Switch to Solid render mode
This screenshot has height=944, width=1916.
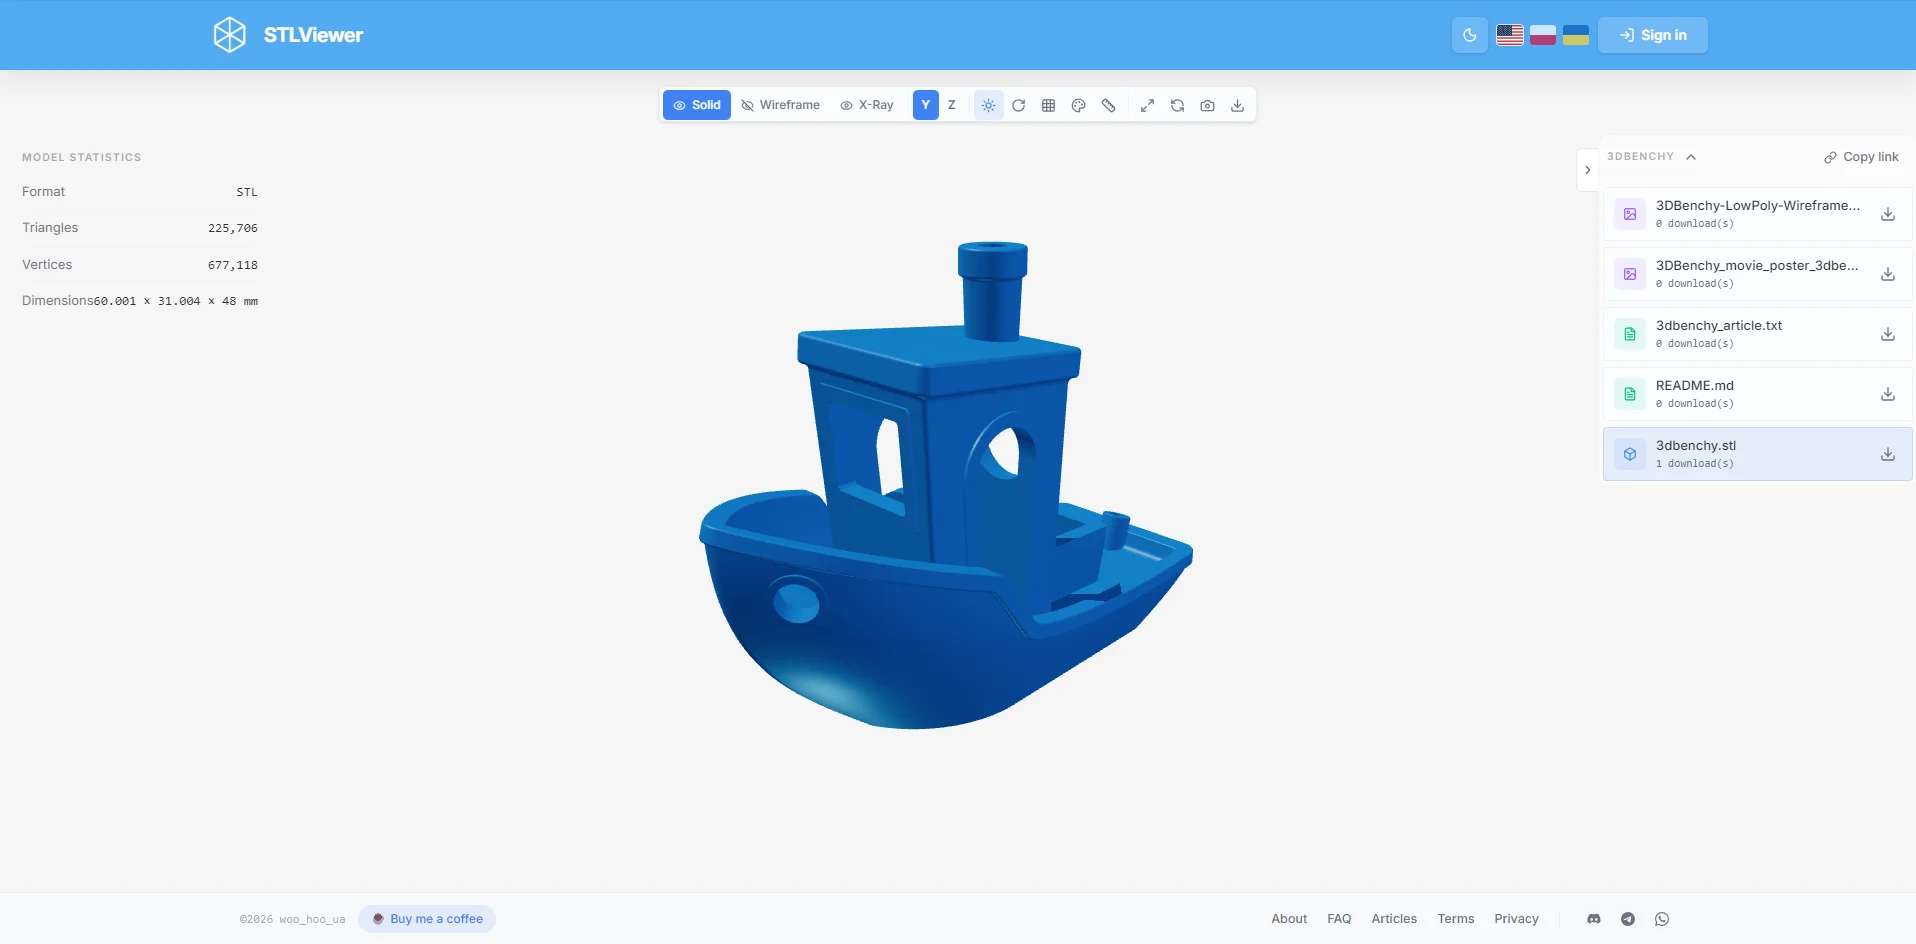697,105
